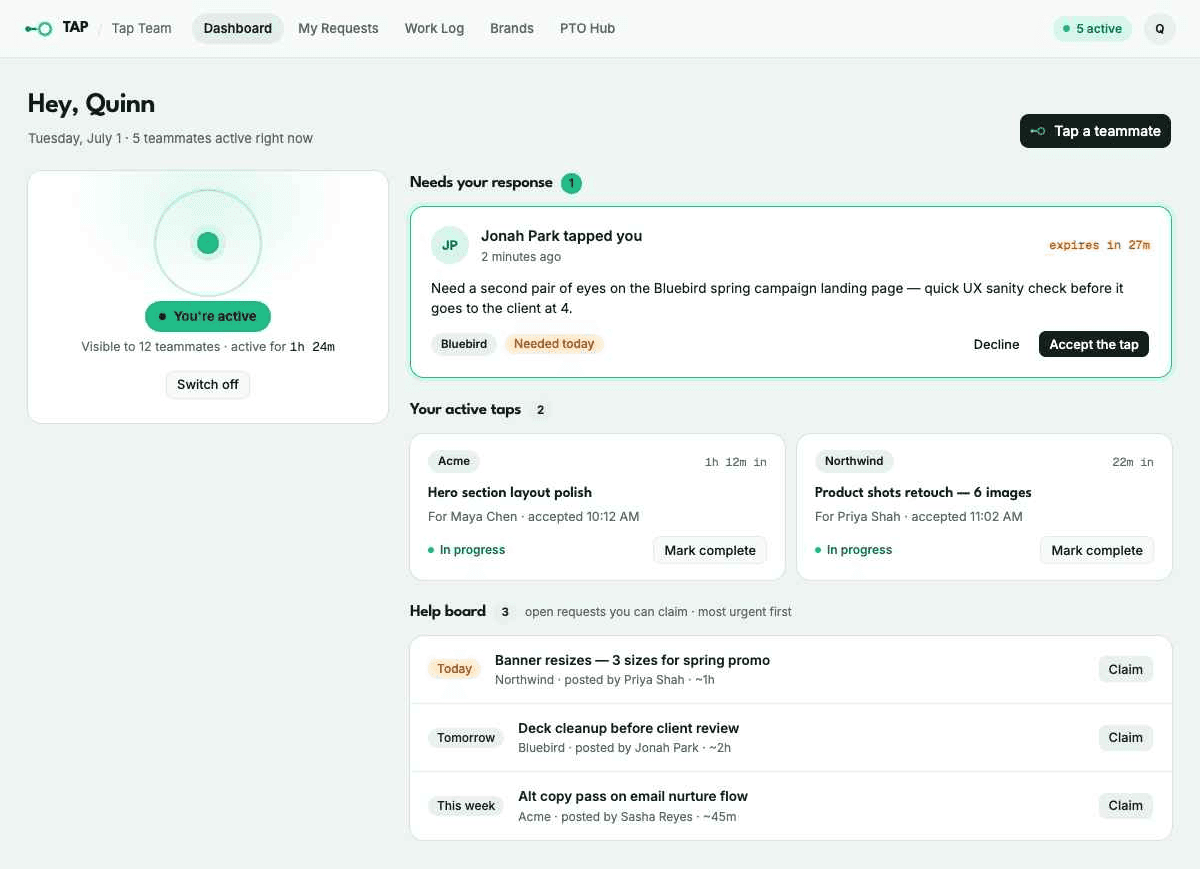1200x869 pixels.
Task: Click In progress status on Northwind tap
Action: click(853, 550)
